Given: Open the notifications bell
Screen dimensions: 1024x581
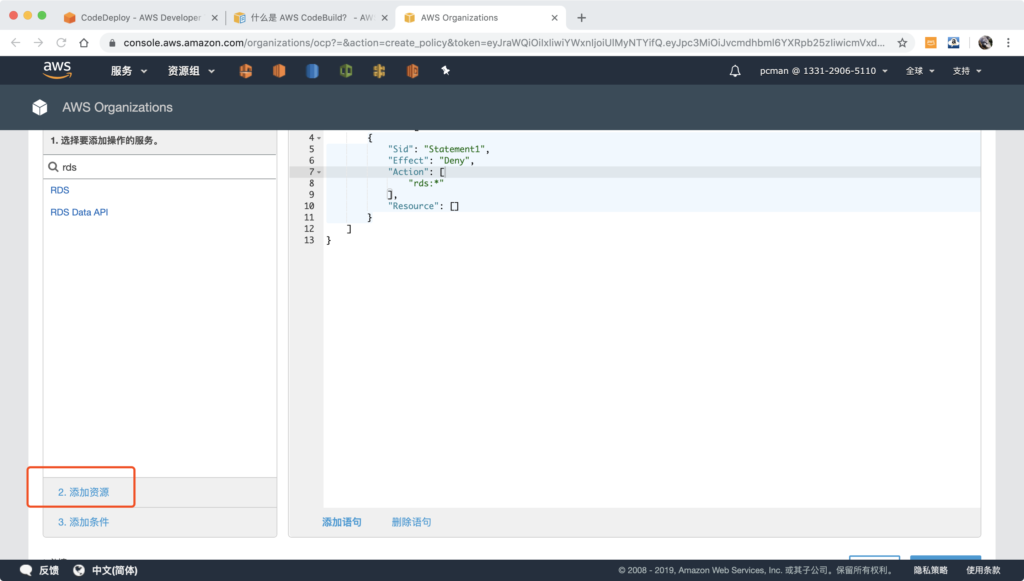Looking at the screenshot, I should 735,71.
